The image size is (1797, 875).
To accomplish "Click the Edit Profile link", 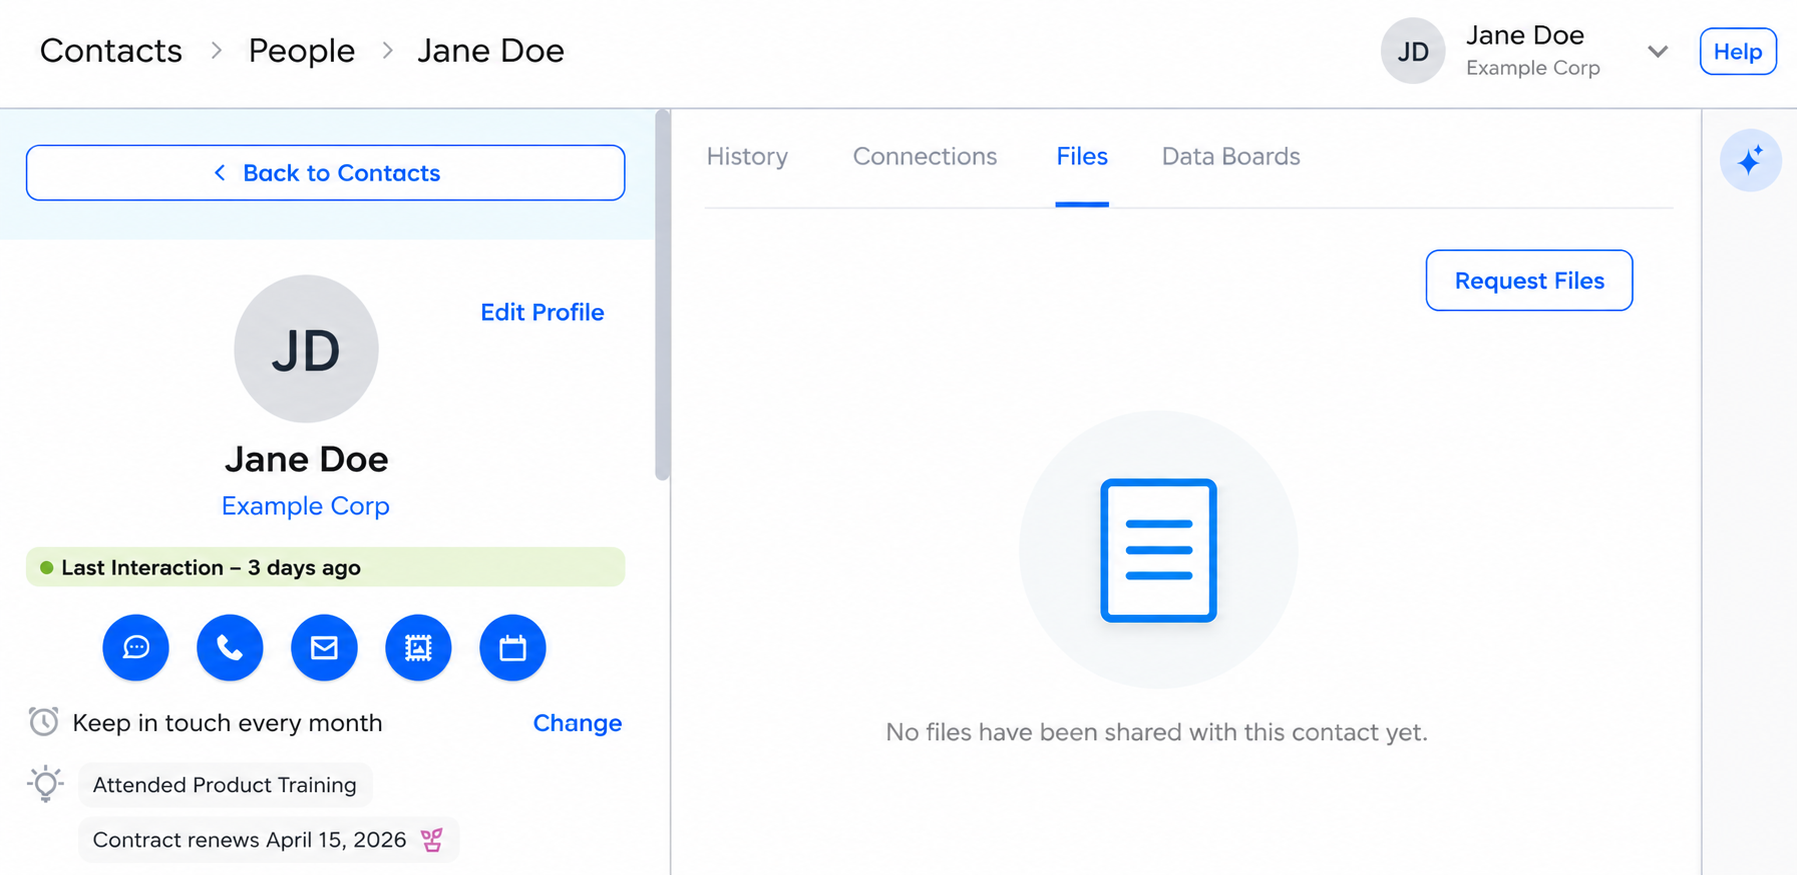I will tap(542, 312).
